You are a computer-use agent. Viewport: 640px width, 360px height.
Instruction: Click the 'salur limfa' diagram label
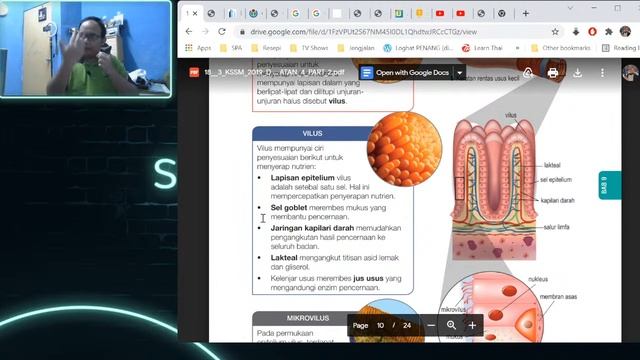pyautogui.click(x=556, y=227)
